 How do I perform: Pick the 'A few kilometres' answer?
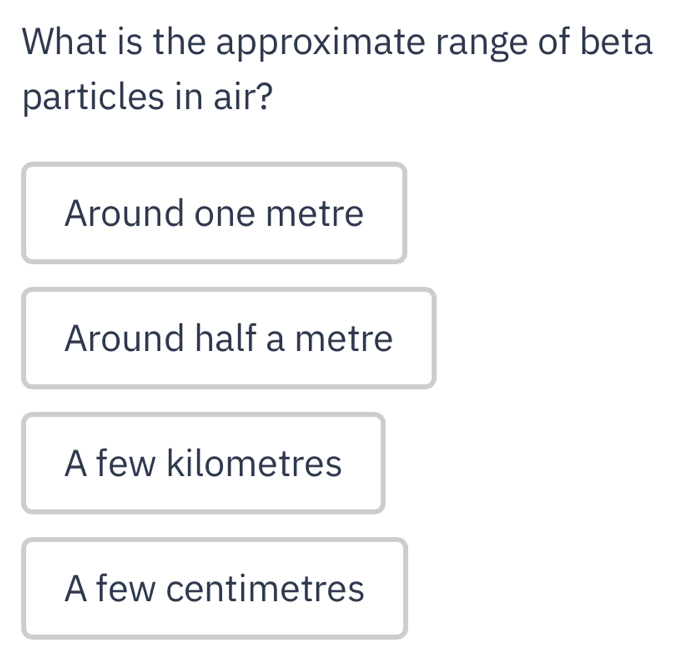pyautogui.click(x=203, y=463)
